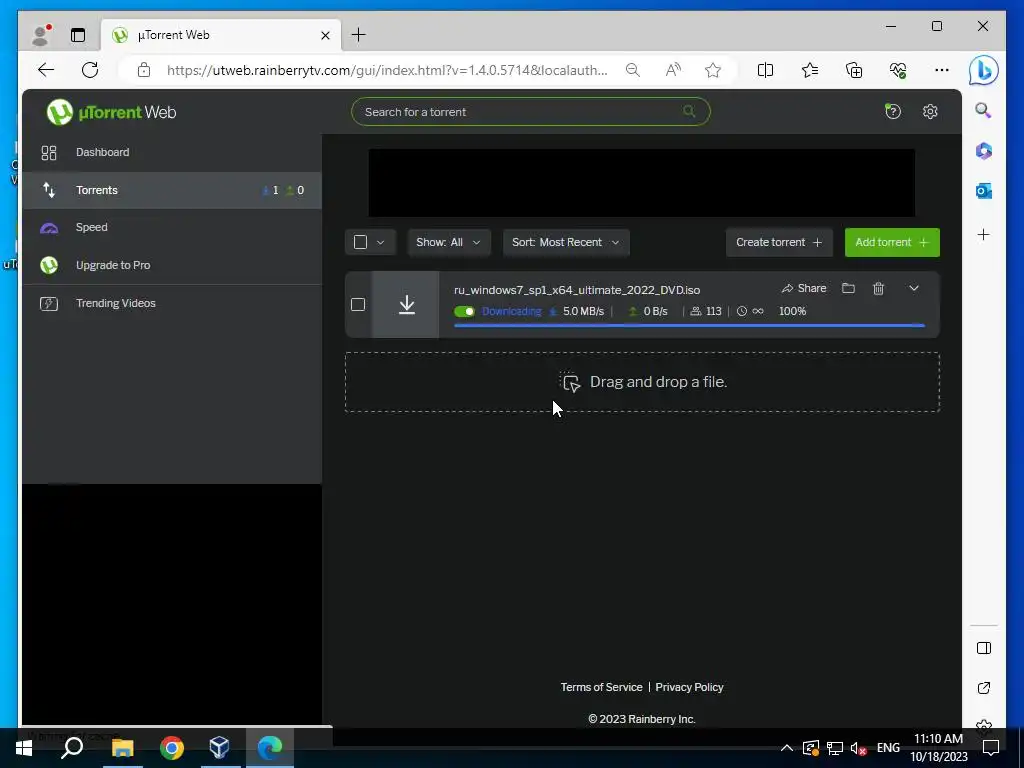This screenshot has width=1024, height=768.
Task: Click the Create torrent button
Action: [x=779, y=242]
